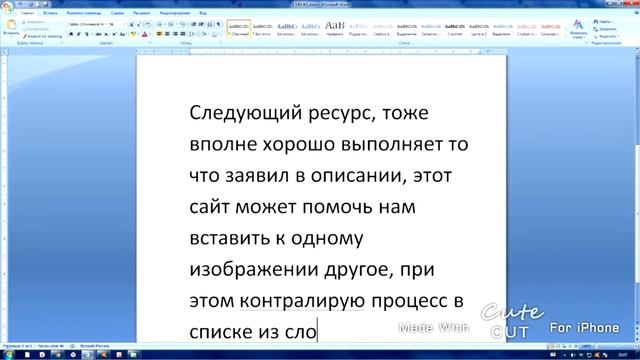640x360 pixels.
Task: Apply the Строгий (Strong) style
Action: coord(455,29)
